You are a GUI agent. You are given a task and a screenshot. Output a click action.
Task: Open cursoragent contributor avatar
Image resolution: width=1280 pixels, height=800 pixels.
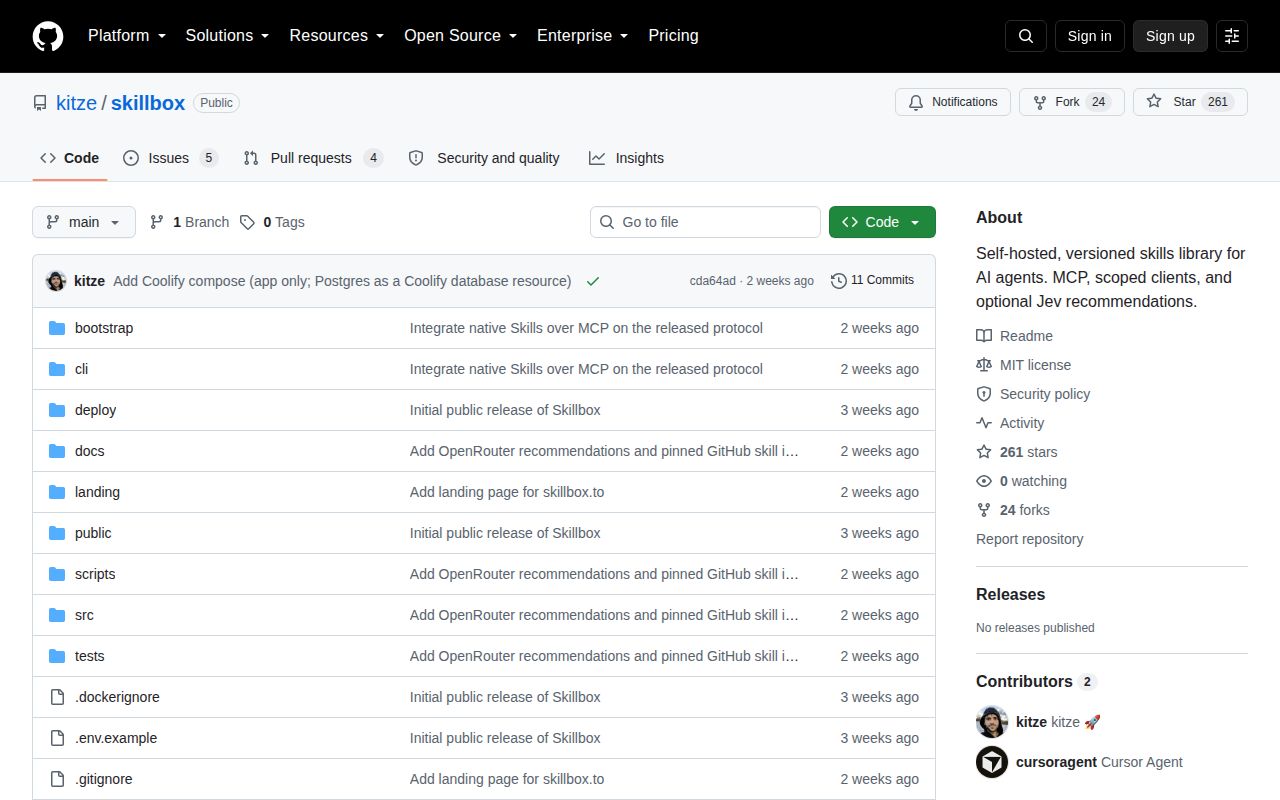pyautogui.click(x=992, y=762)
